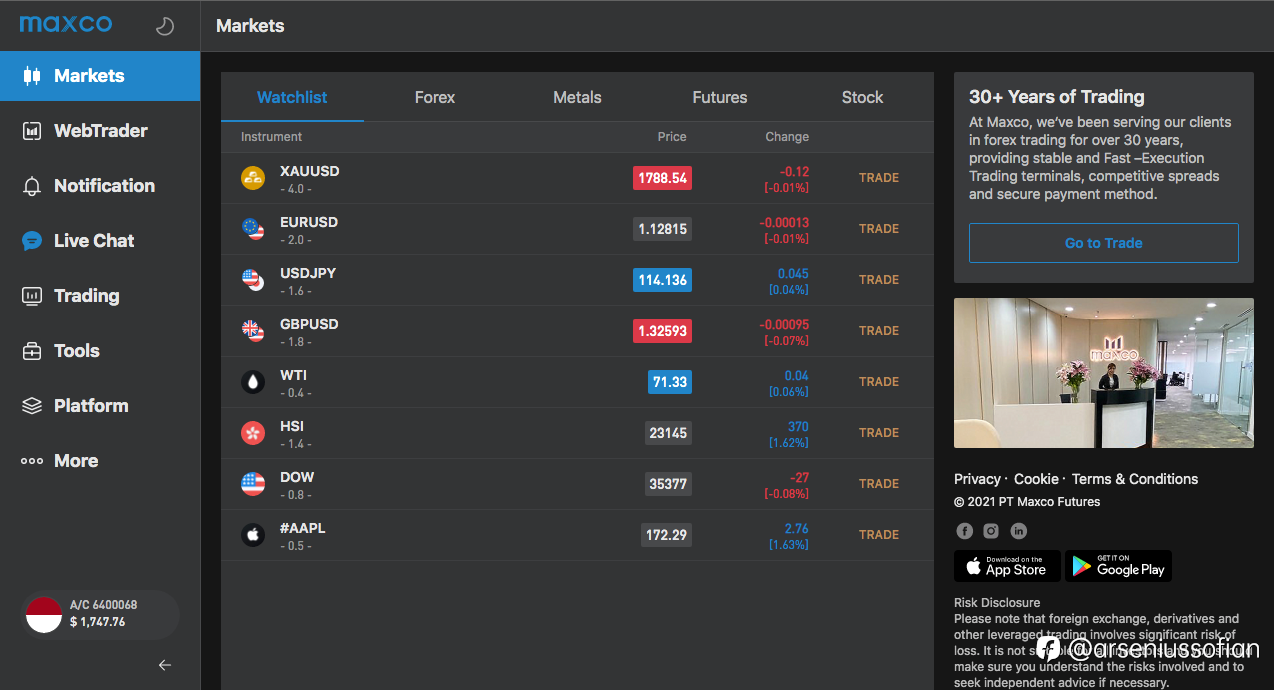Download on the App Store badge
This screenshot has width=1274, height=690.
(1006, 566)
